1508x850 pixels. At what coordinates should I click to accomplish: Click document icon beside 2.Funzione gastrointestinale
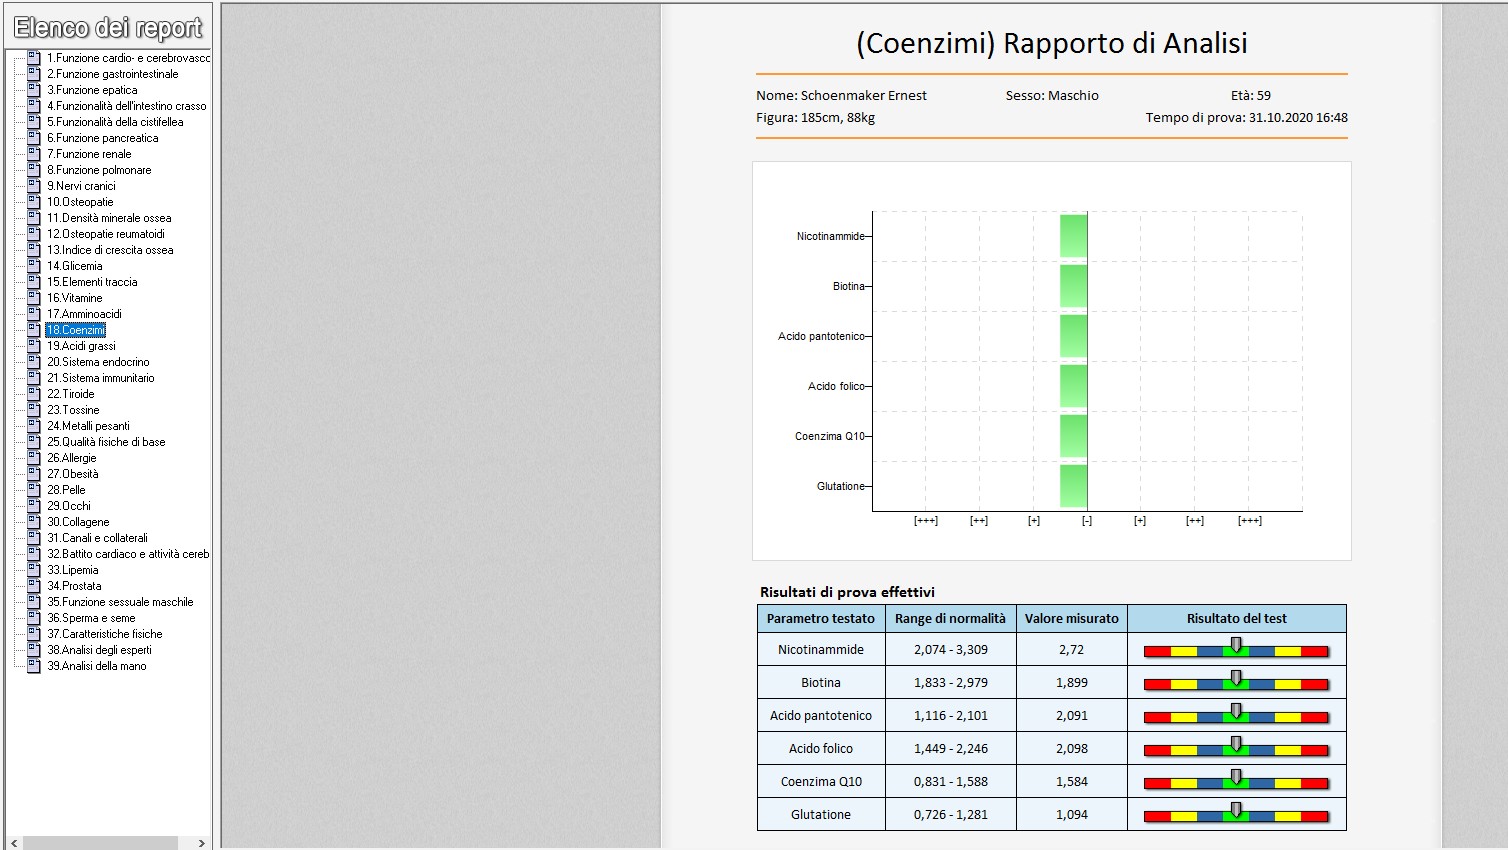click(34, 74)
